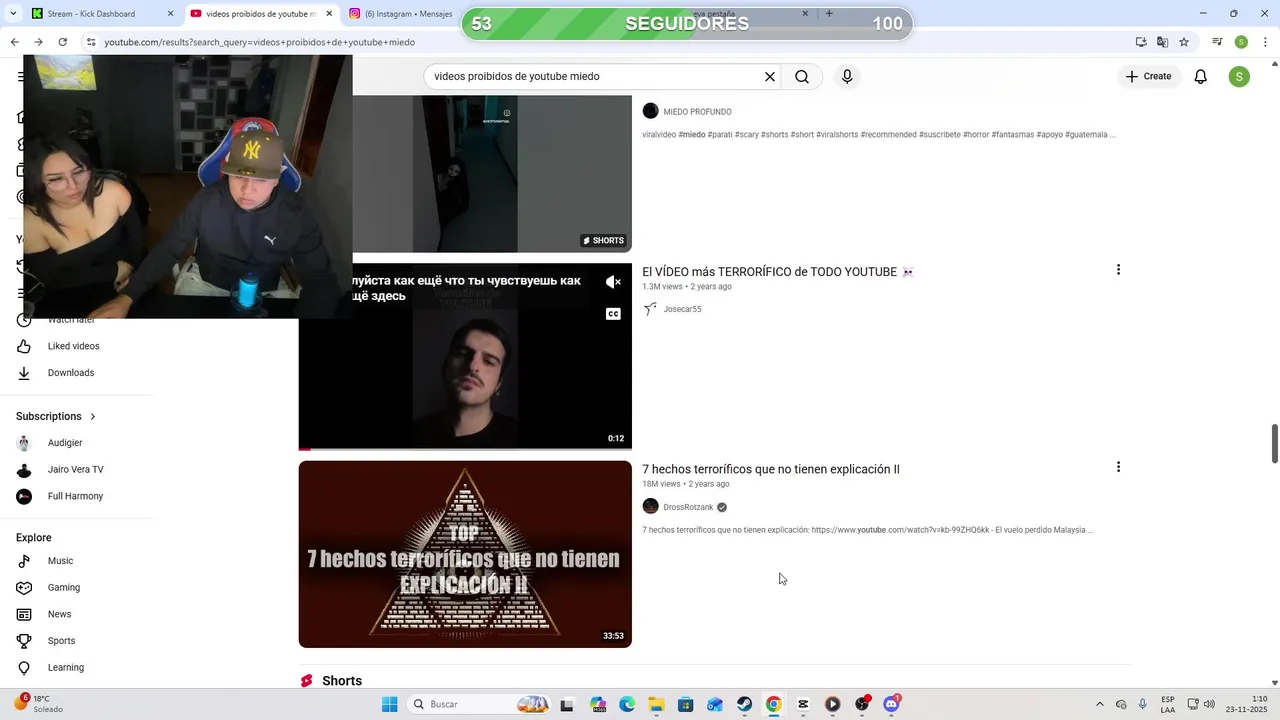Click the translate page icon

1162,42
